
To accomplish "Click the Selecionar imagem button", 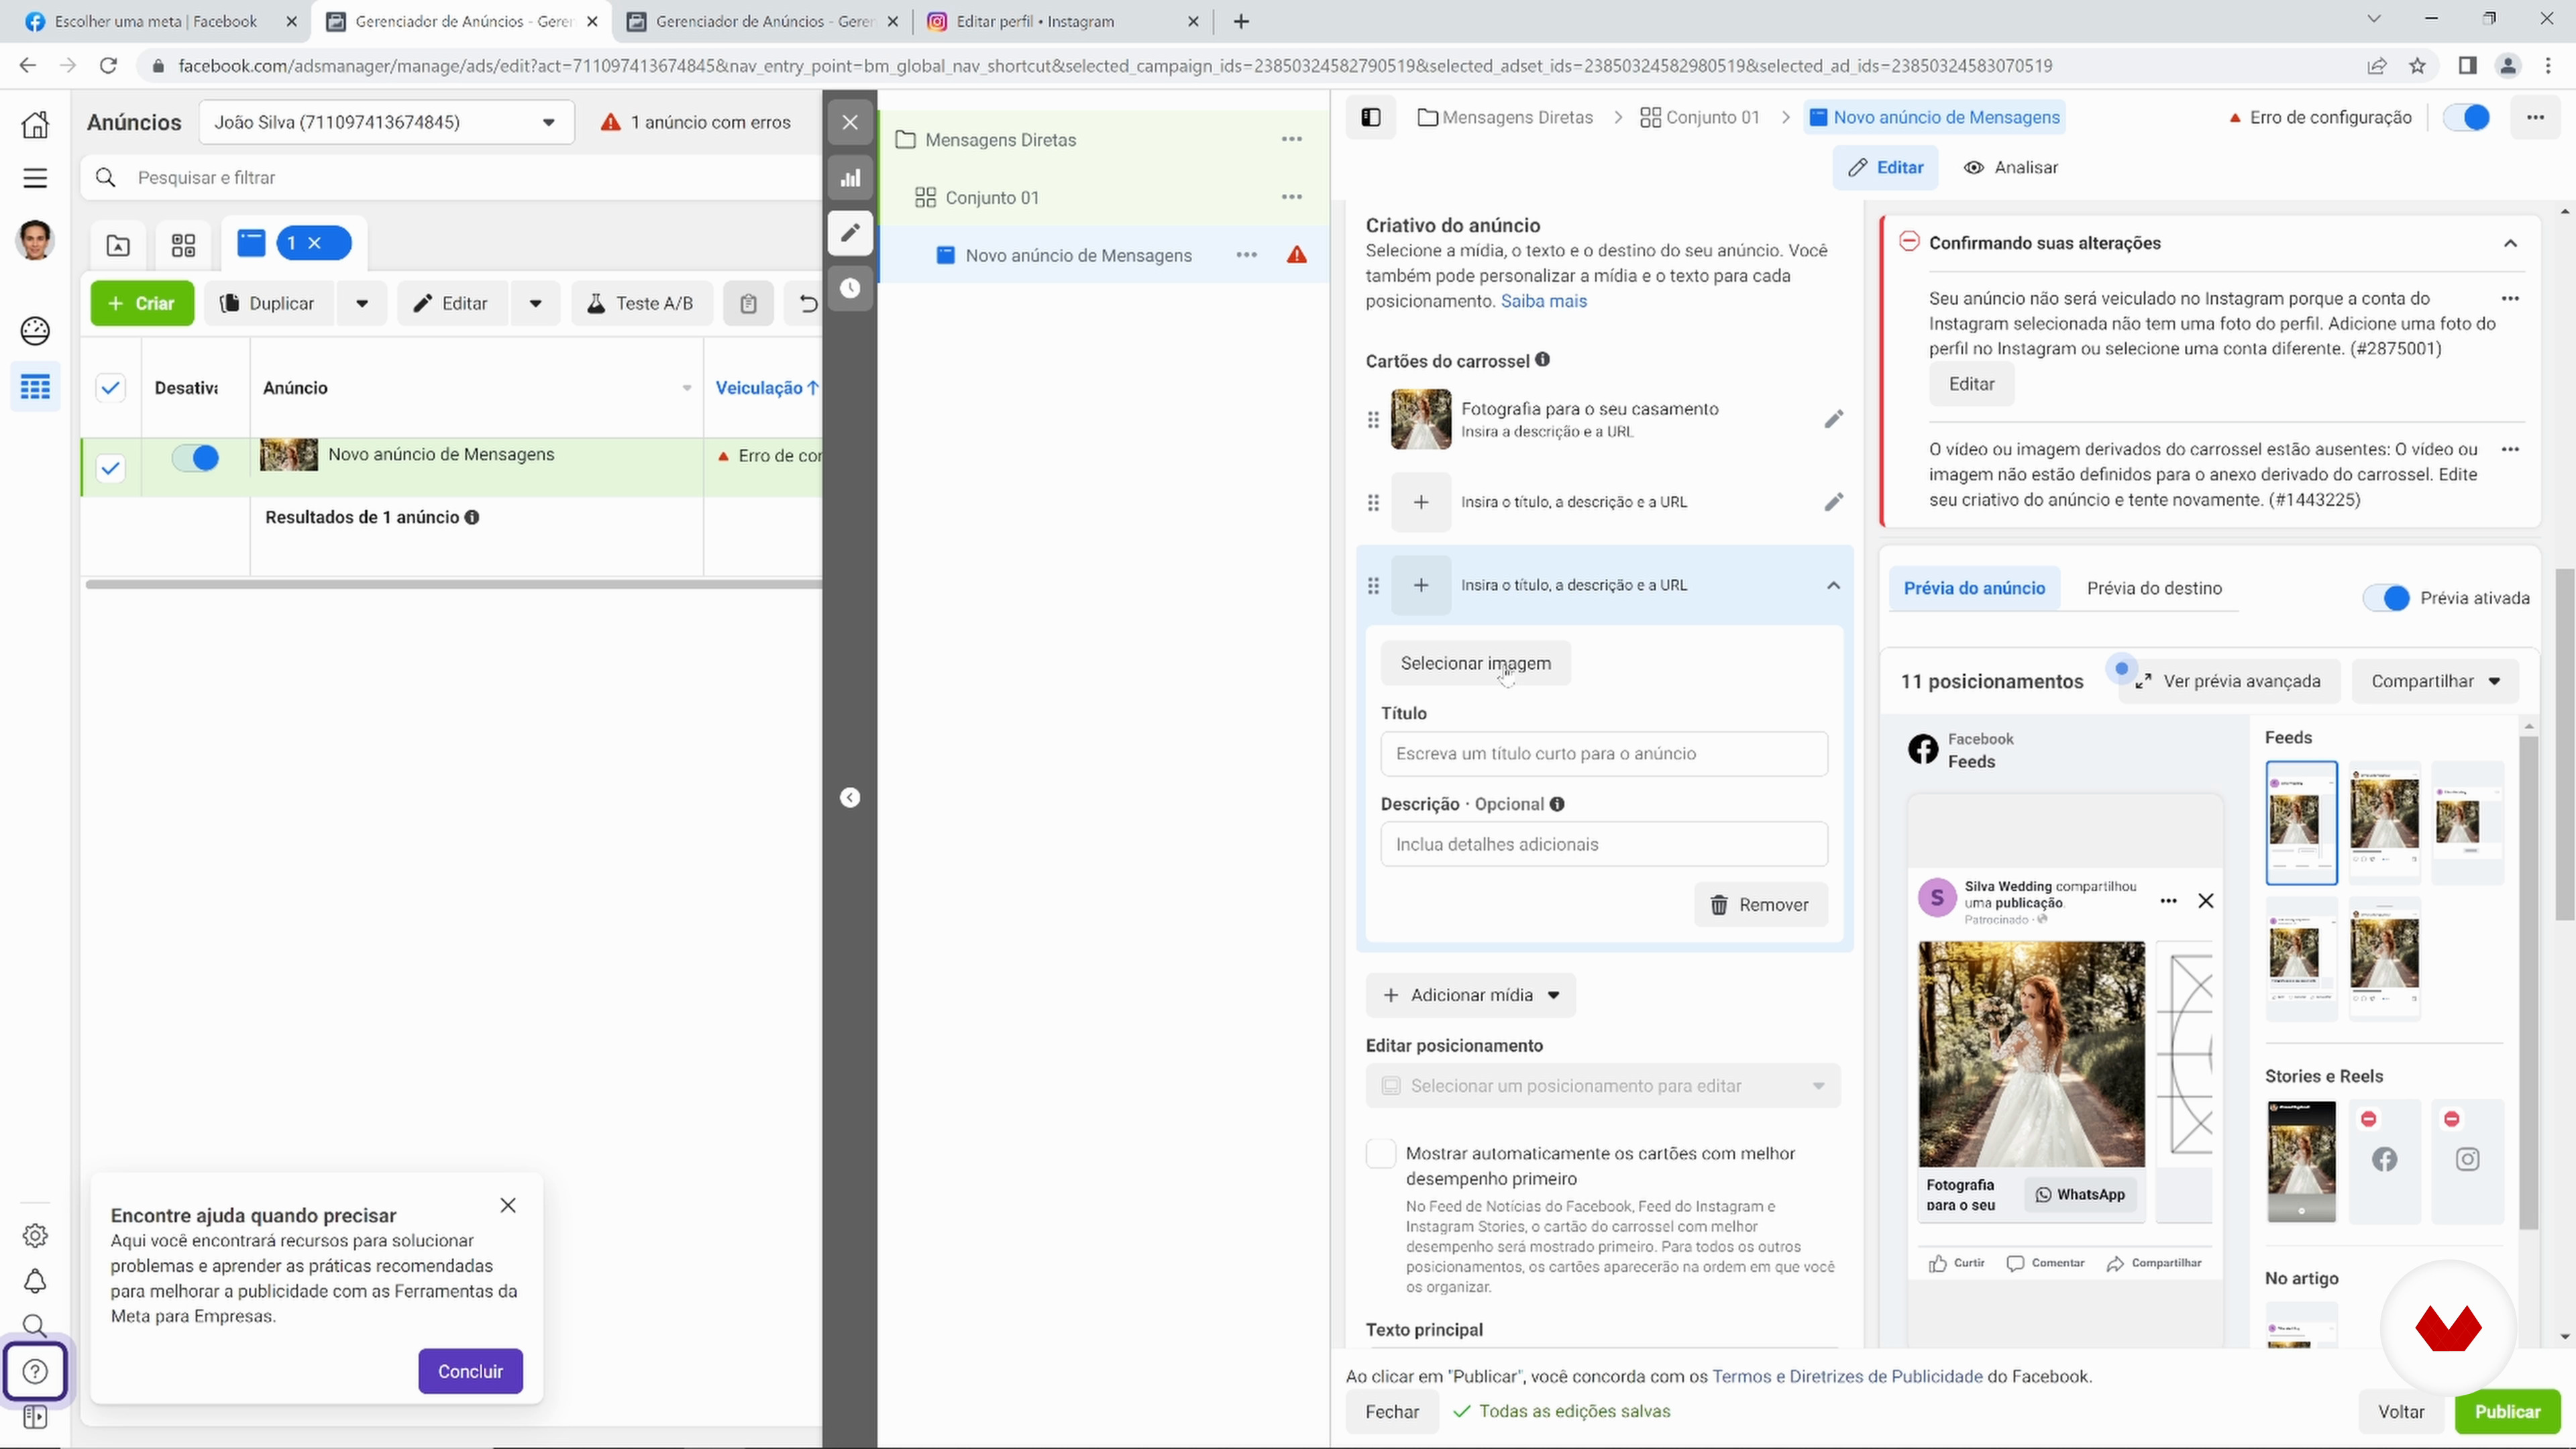I will pyautogui.click(x=1475, y=664).
